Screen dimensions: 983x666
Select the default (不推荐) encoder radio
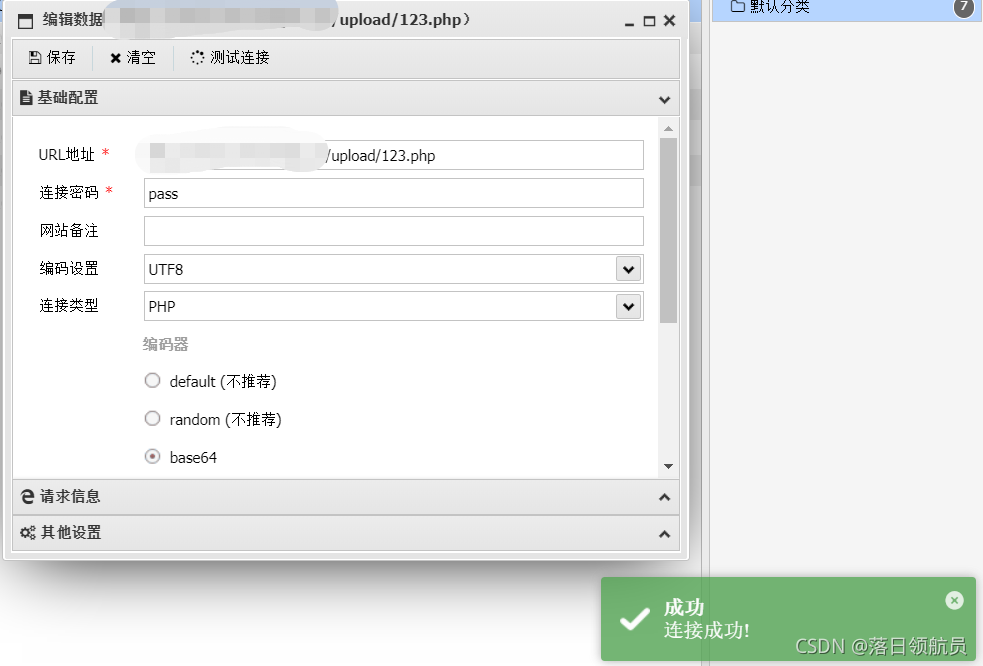(152, 381)
